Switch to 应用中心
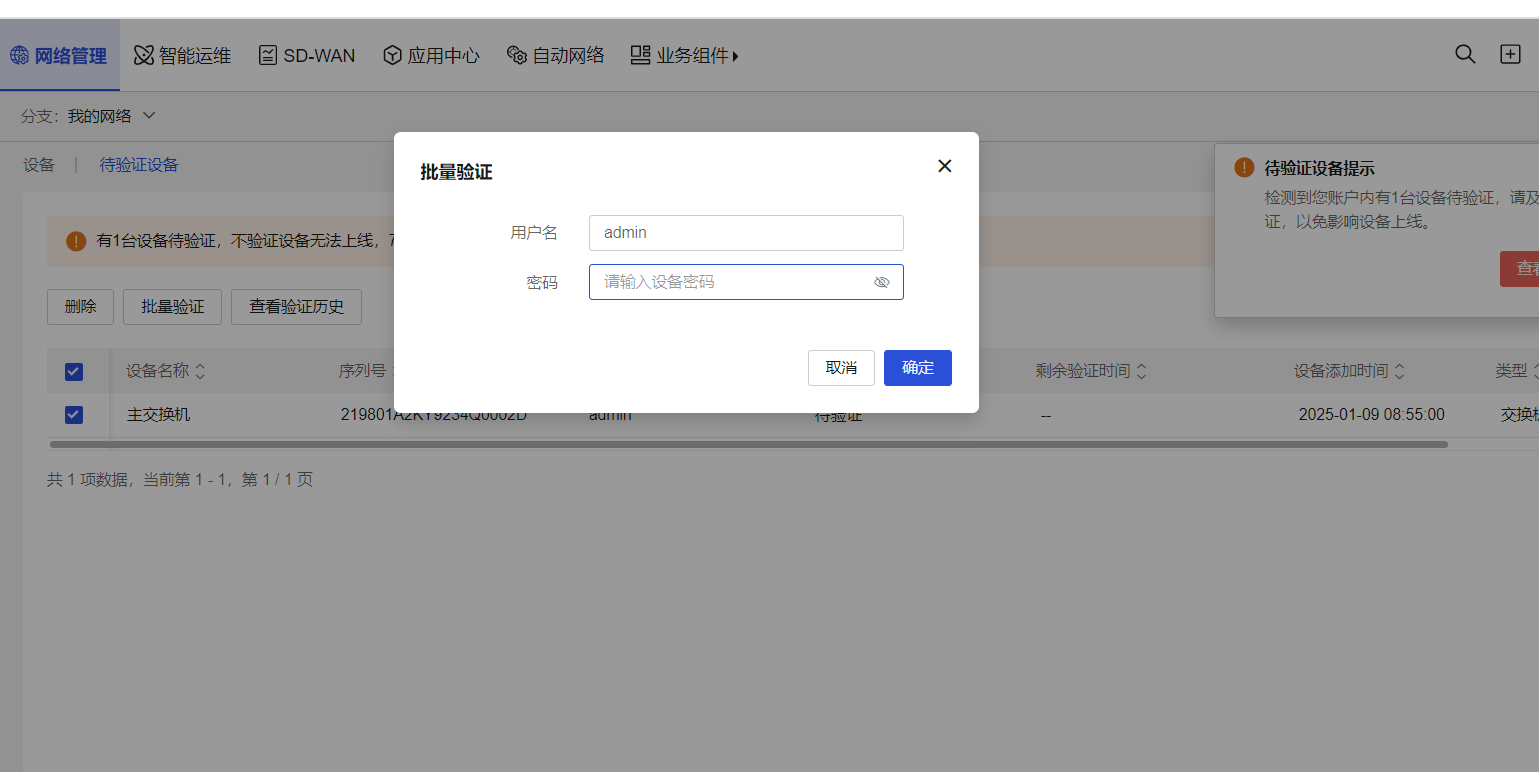 [x=431, y=56]
